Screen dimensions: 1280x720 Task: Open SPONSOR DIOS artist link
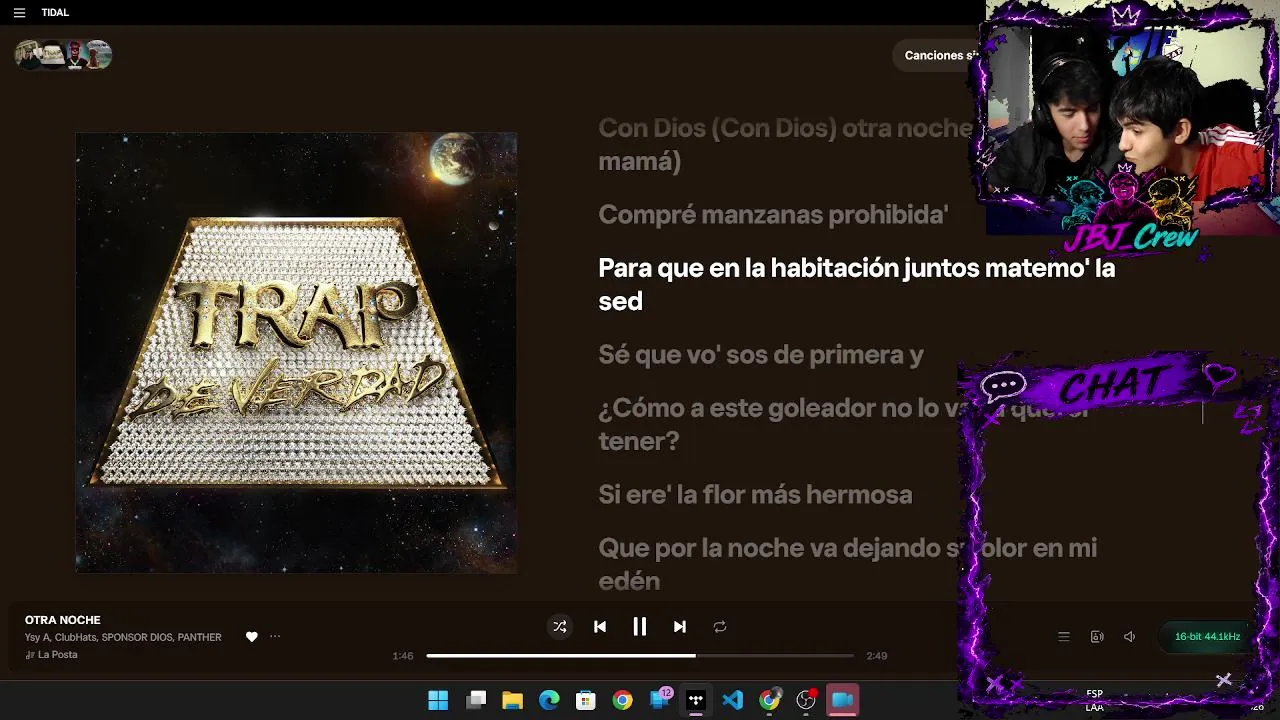136,637
